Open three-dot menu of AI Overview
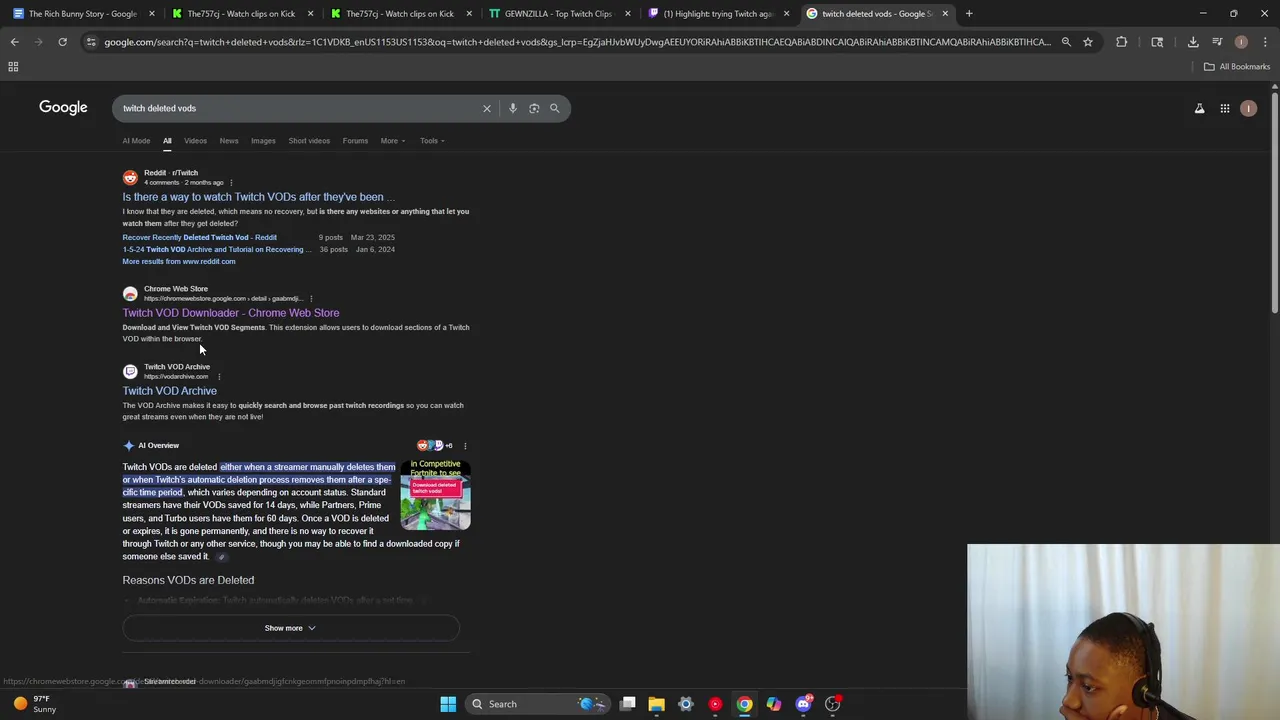This screenshot has width=1280, height=720. [x=465, y=446]
